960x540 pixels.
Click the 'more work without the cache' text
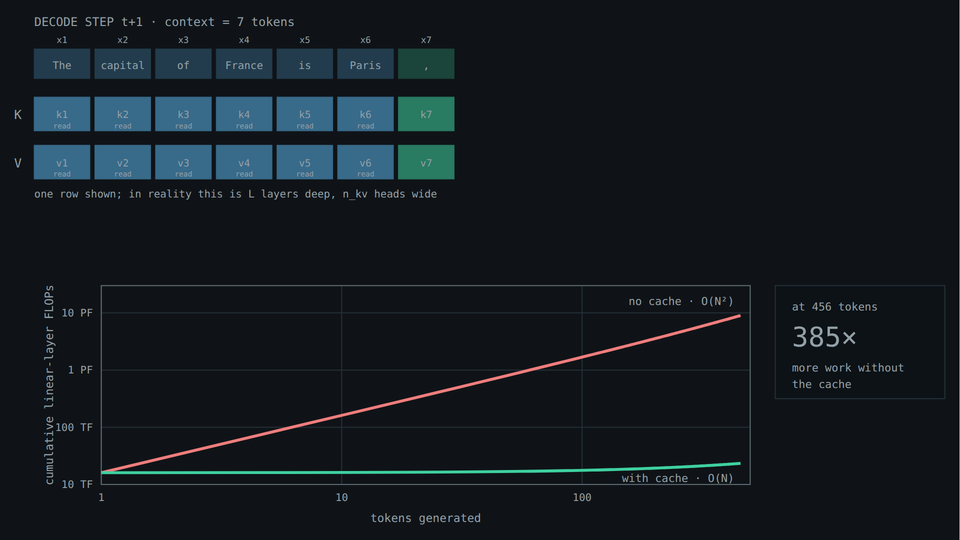click(x=848, y=376)
